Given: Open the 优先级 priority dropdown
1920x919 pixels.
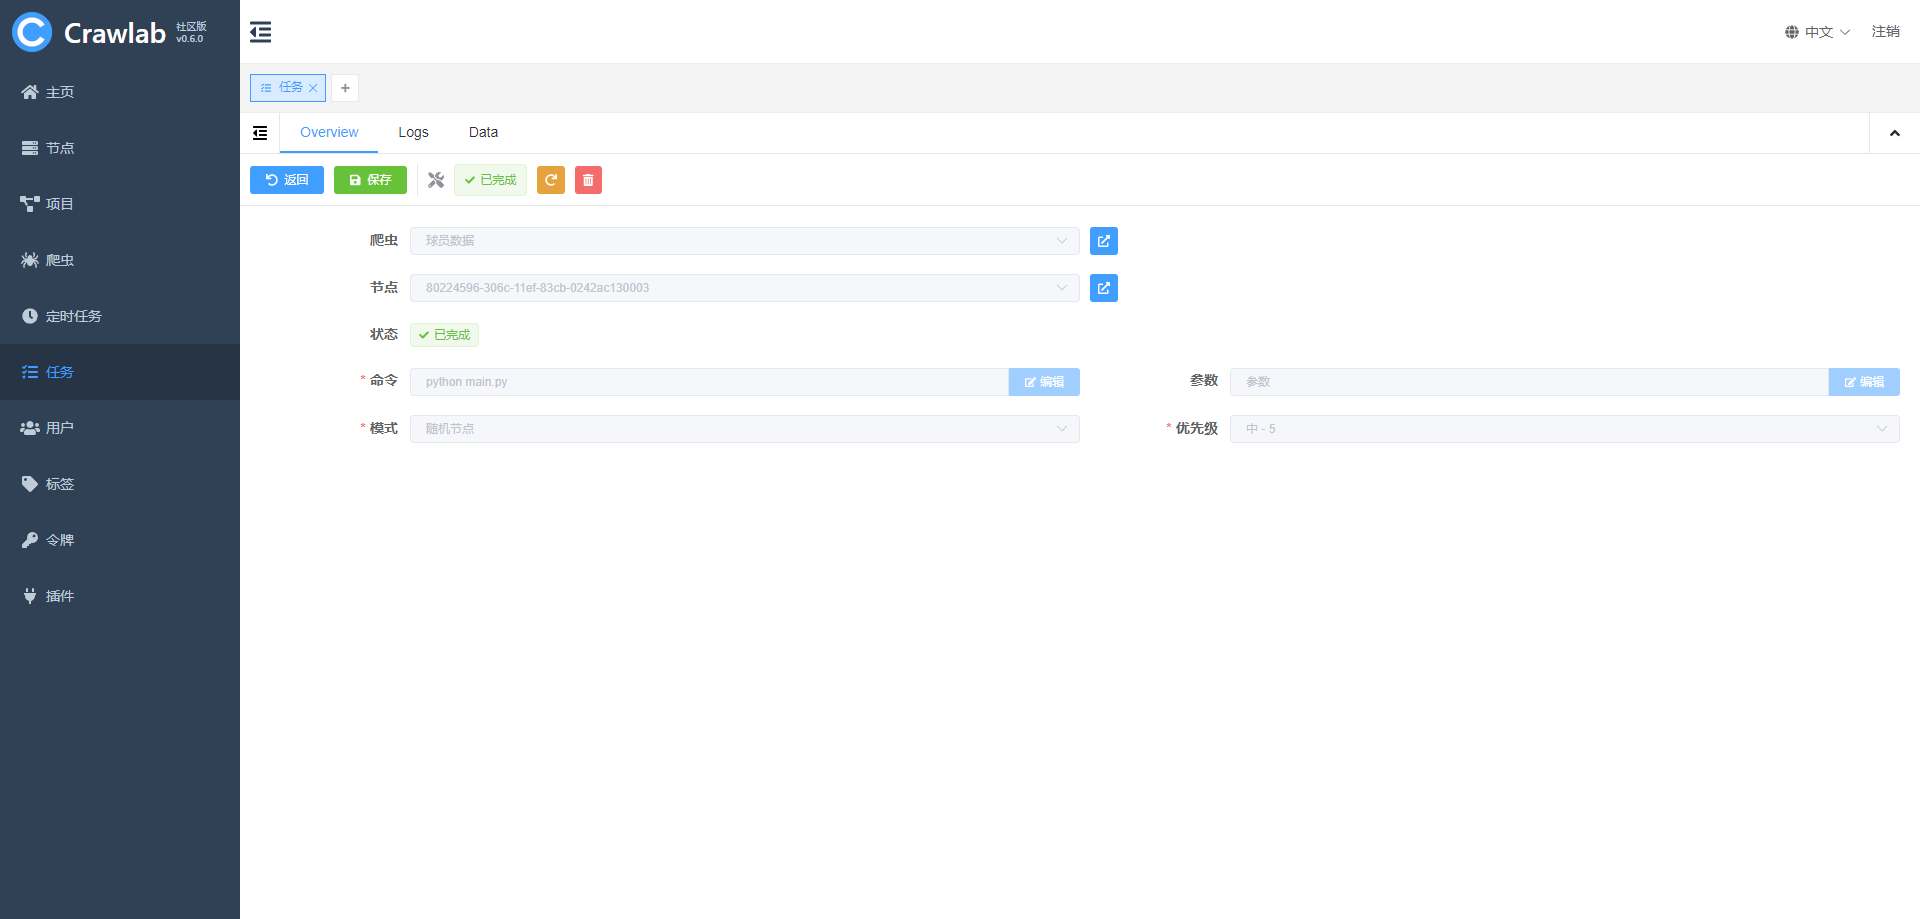Looking at the screenshot, I should coord(1565,429).
